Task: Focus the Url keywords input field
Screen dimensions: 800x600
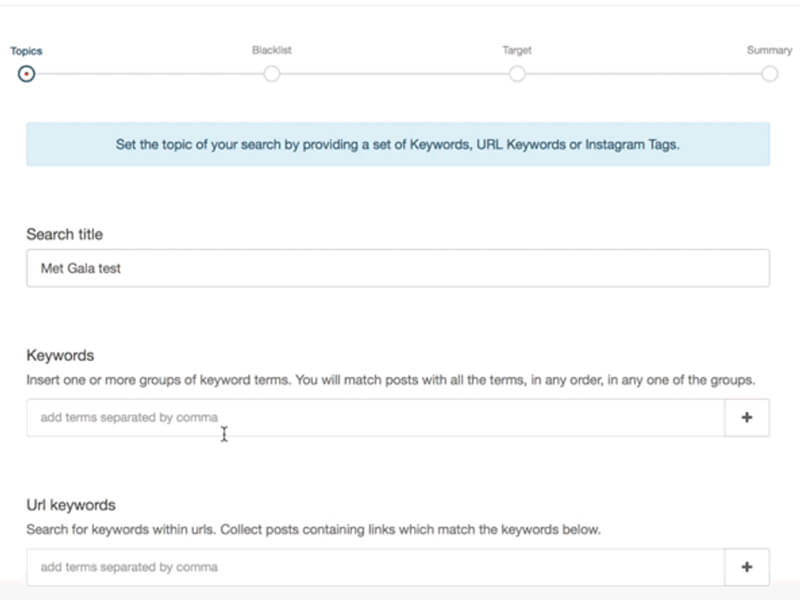Action: pyautogui.click(x=375, y=567)
